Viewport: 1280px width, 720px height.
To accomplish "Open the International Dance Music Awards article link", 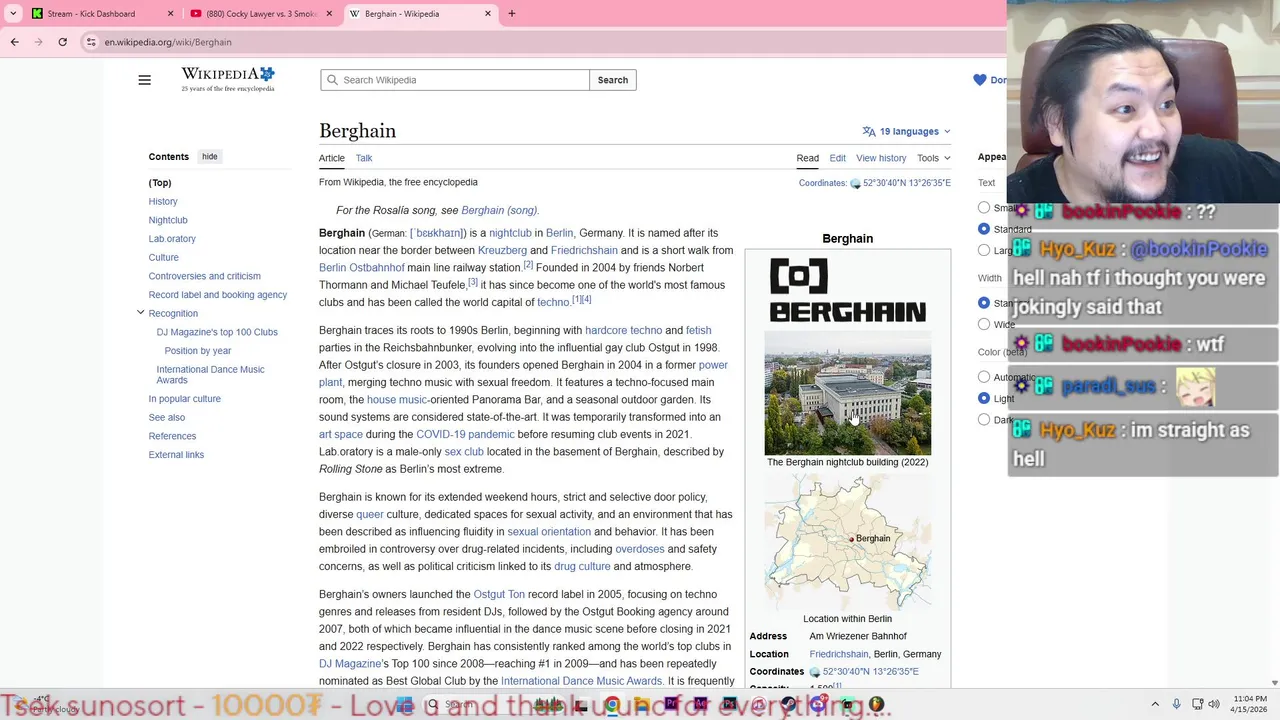I will pos(582,681).
